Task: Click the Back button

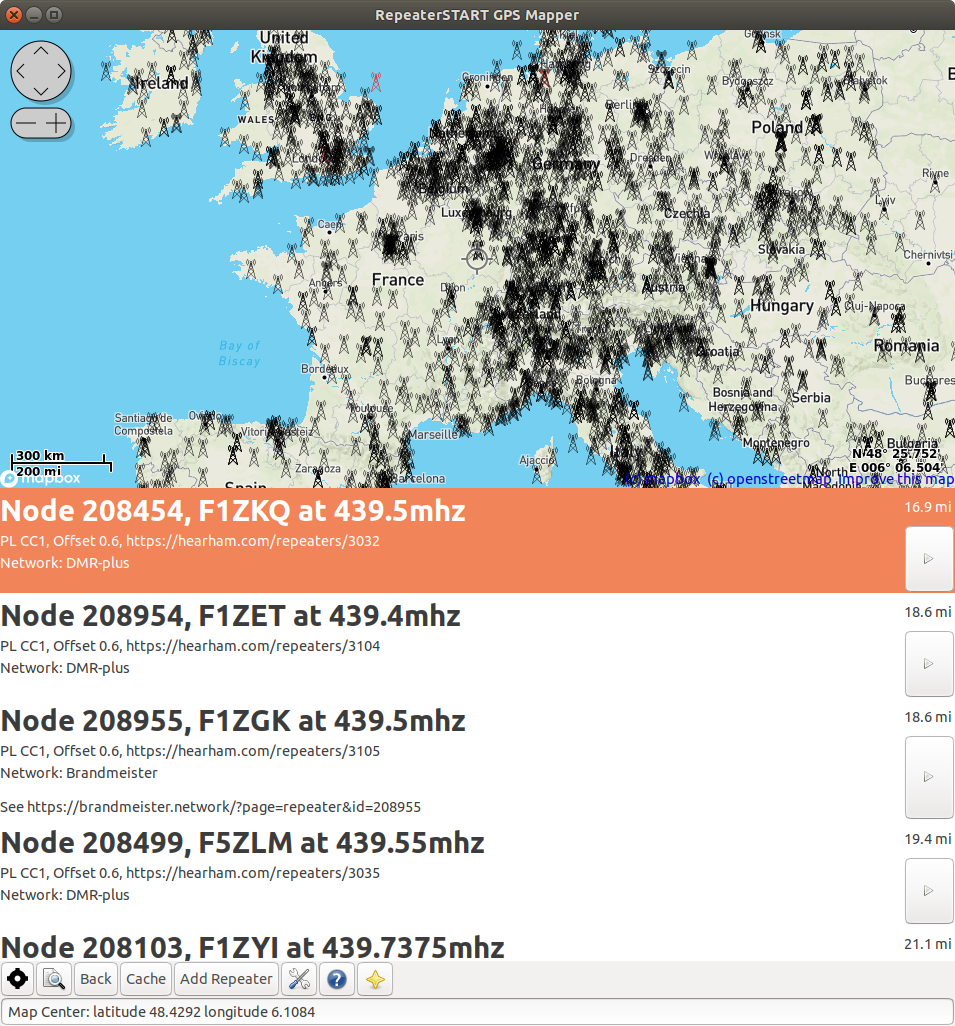Action: point(96,980)
